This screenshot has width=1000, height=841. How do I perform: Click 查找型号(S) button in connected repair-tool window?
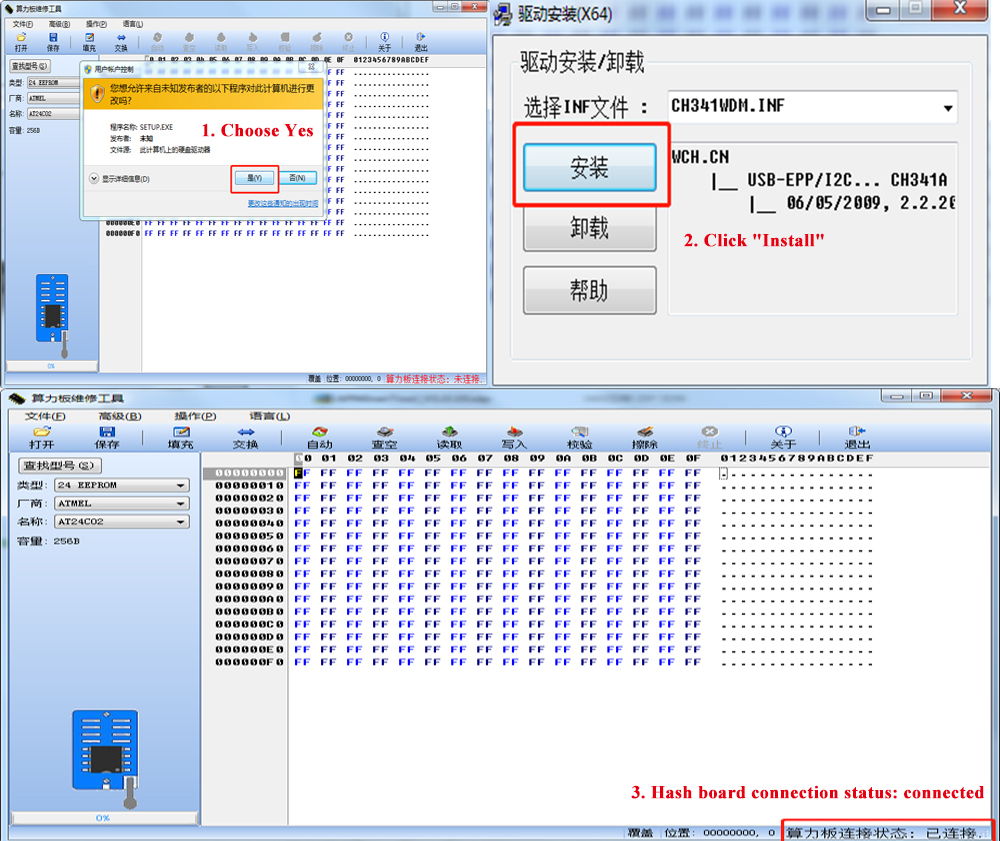[x=59, y=465]
